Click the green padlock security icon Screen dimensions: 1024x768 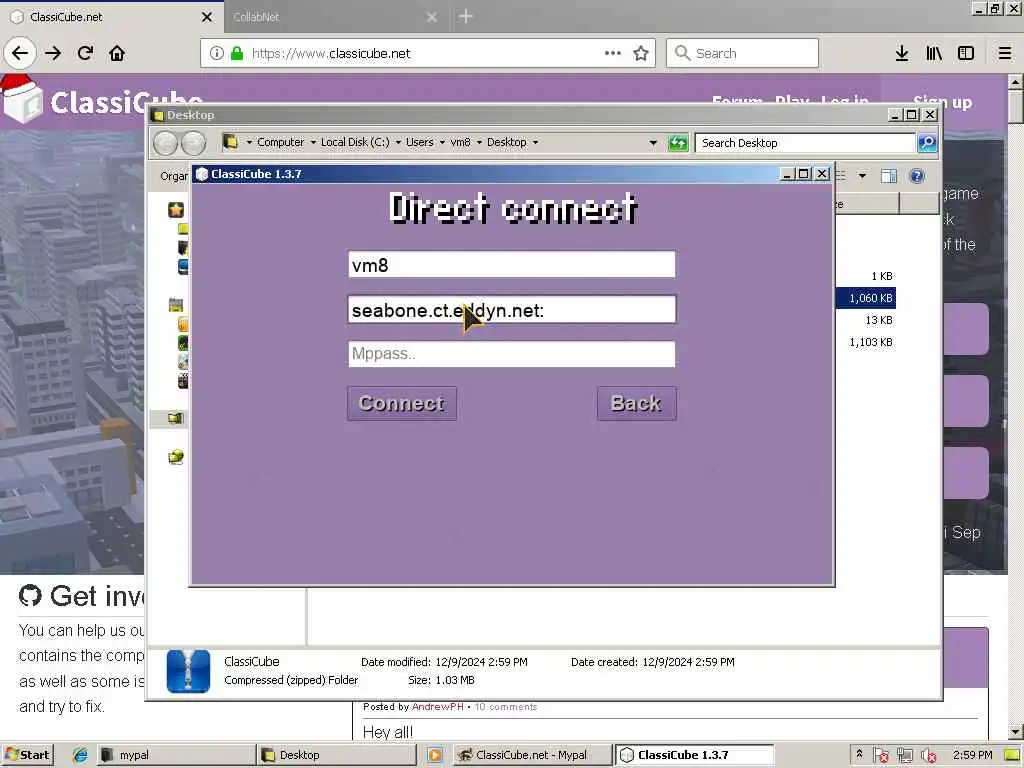[x=236, y=53]
